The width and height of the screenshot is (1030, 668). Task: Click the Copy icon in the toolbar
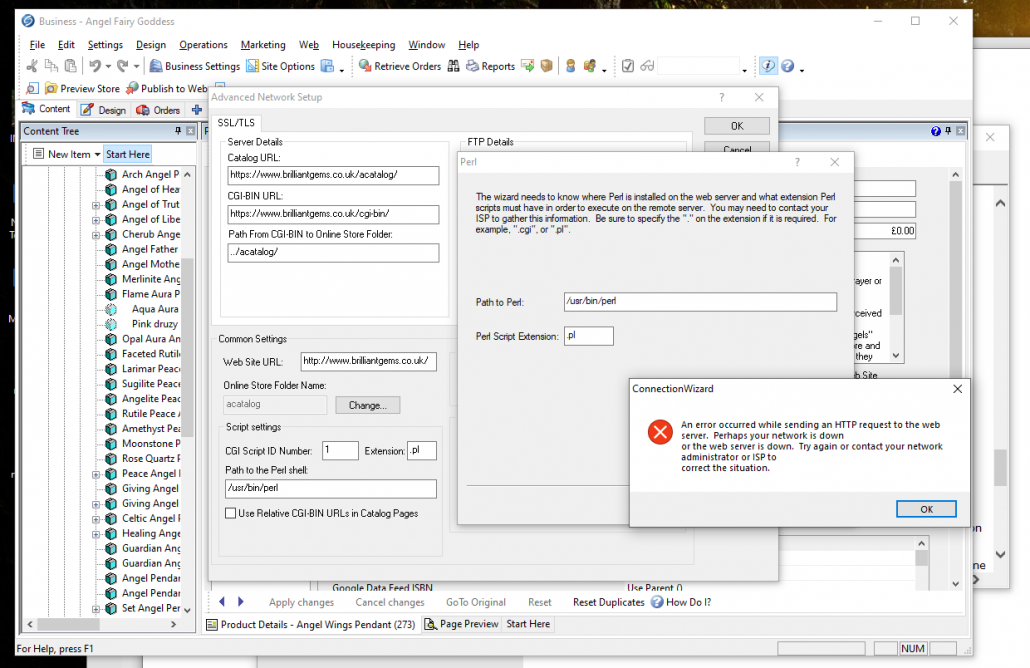(x=51, y=66)
